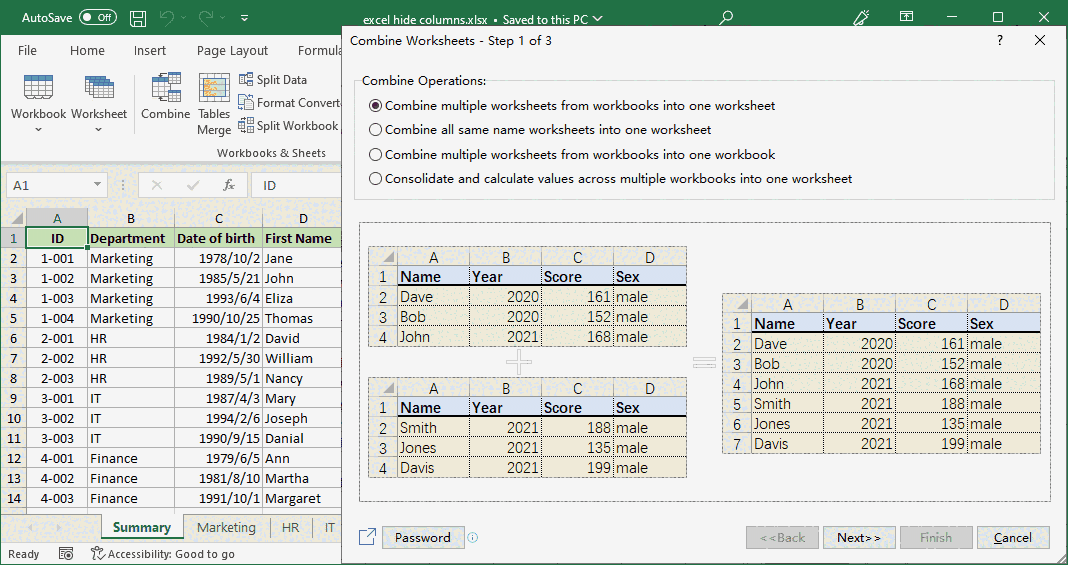Click the Save floppy disk icon
The width and height of the screenshot is (1068, 565).
(138, 18)
